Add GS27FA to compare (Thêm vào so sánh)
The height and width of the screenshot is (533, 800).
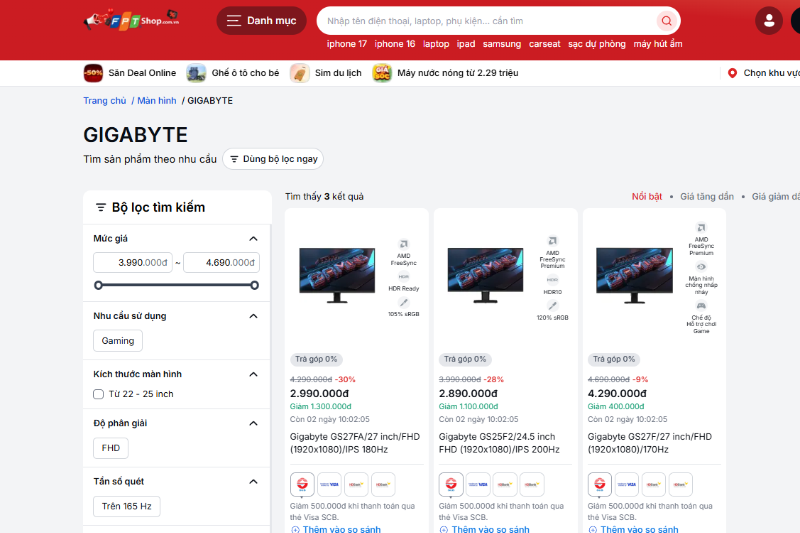pos(336,529)
